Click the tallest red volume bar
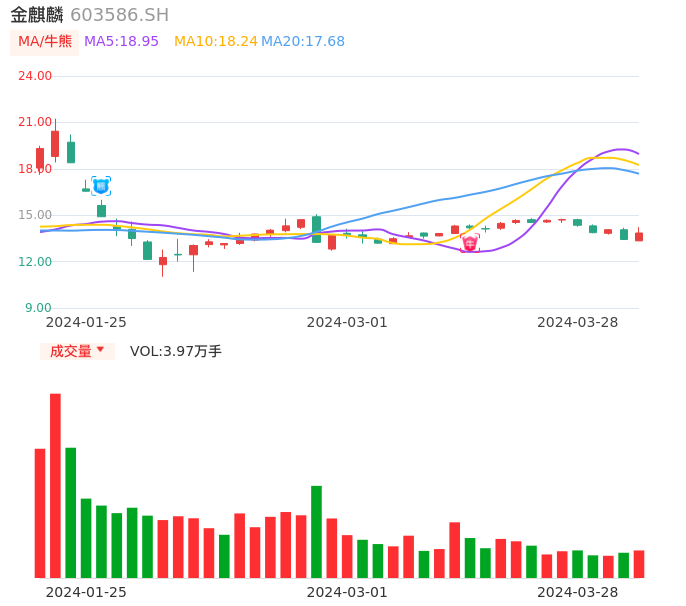686x606 pixels. (55, 485)
